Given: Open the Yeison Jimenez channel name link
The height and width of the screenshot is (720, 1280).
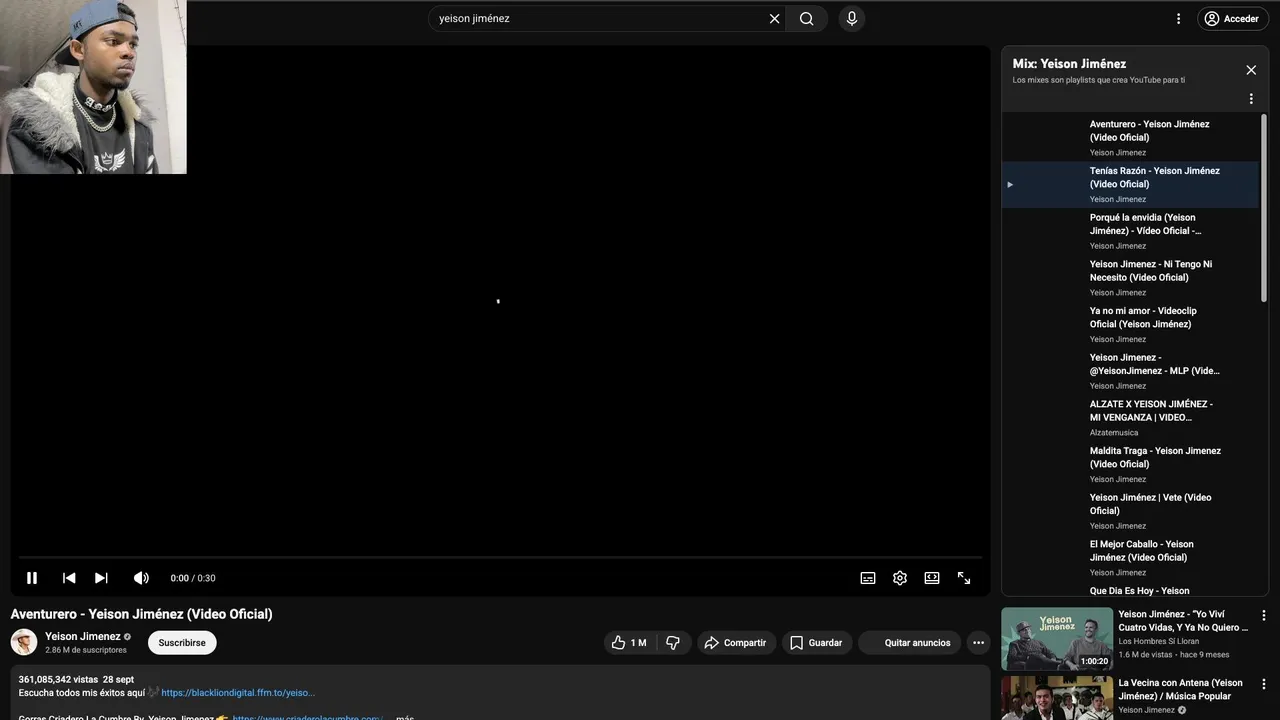Looking at the screenshot, I should point(83,636).
